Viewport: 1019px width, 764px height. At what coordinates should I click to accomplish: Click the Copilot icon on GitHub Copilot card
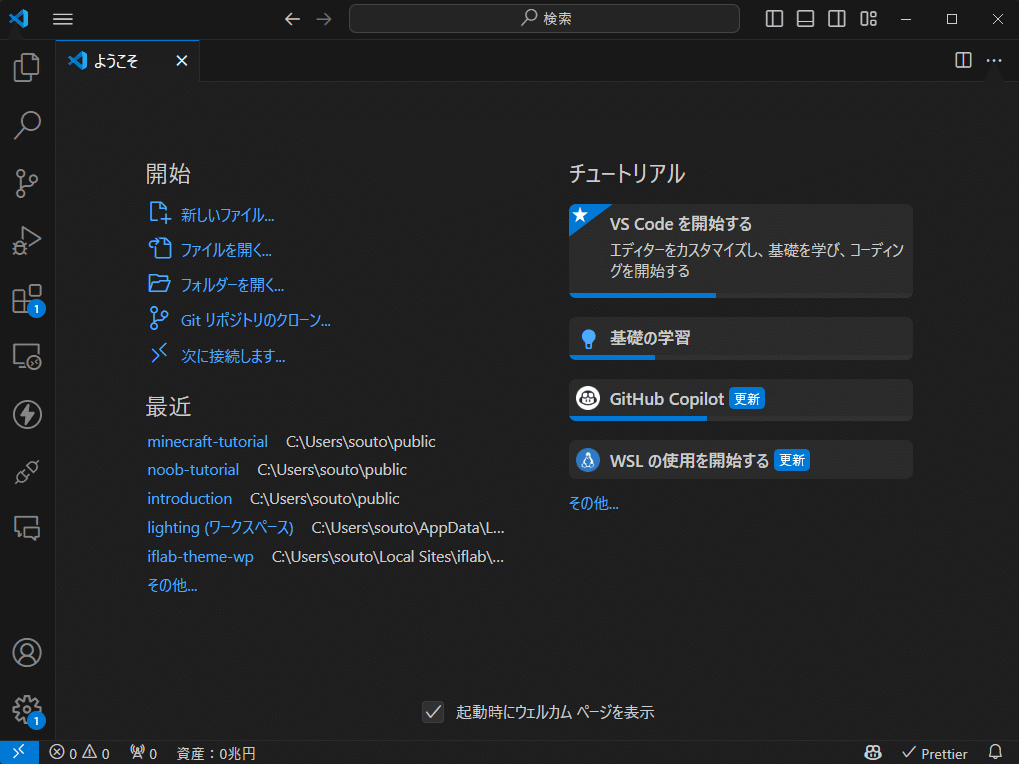point(588,398)
